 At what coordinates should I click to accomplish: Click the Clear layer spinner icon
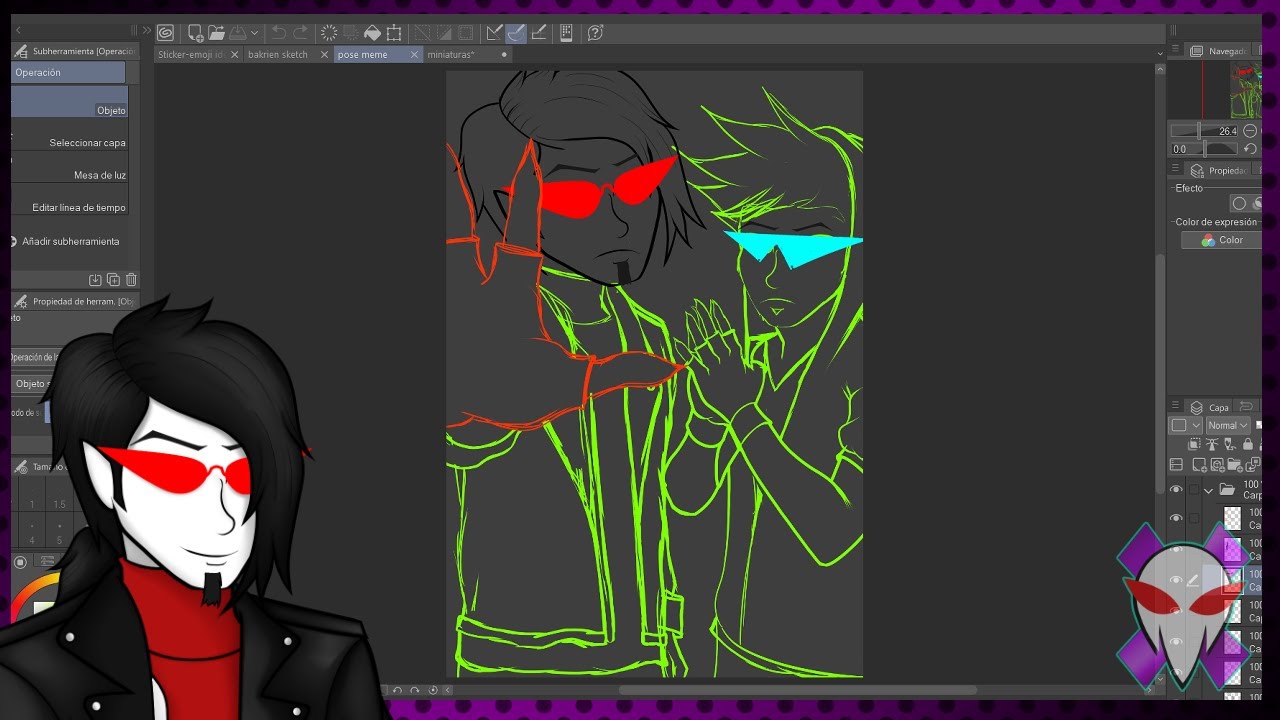point(329,33)
